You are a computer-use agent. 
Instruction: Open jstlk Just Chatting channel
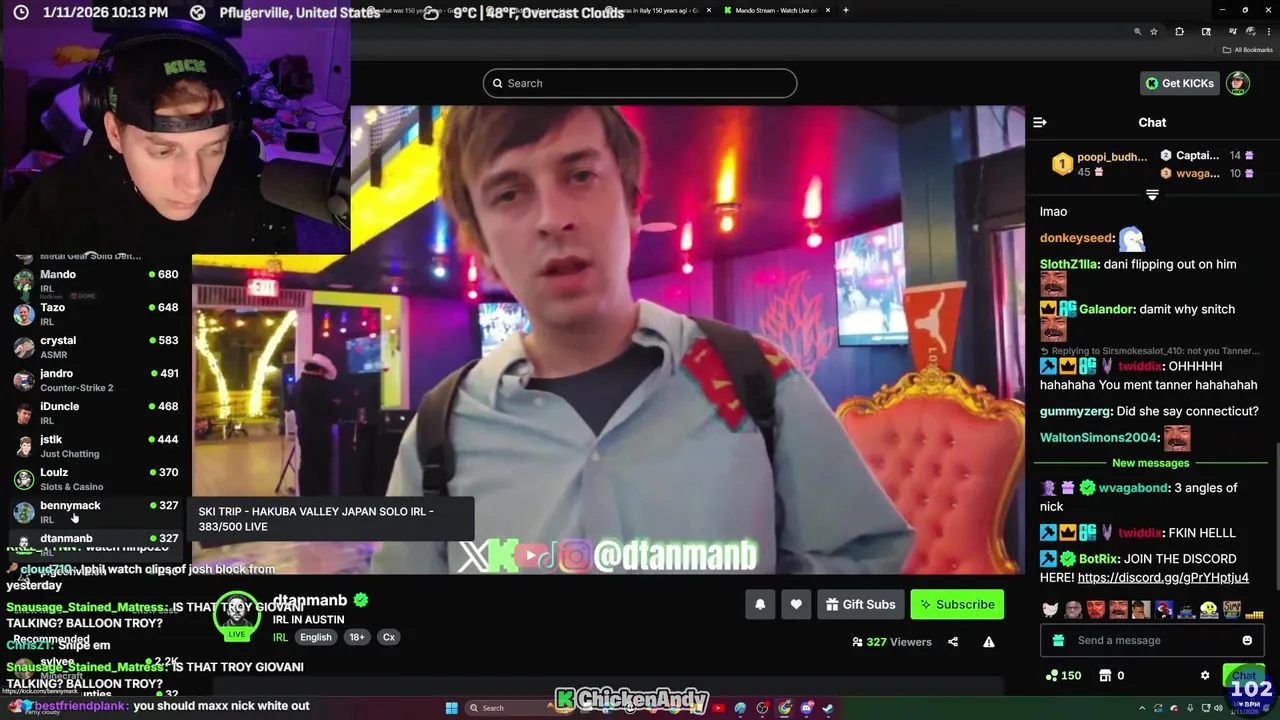(95, 445)
